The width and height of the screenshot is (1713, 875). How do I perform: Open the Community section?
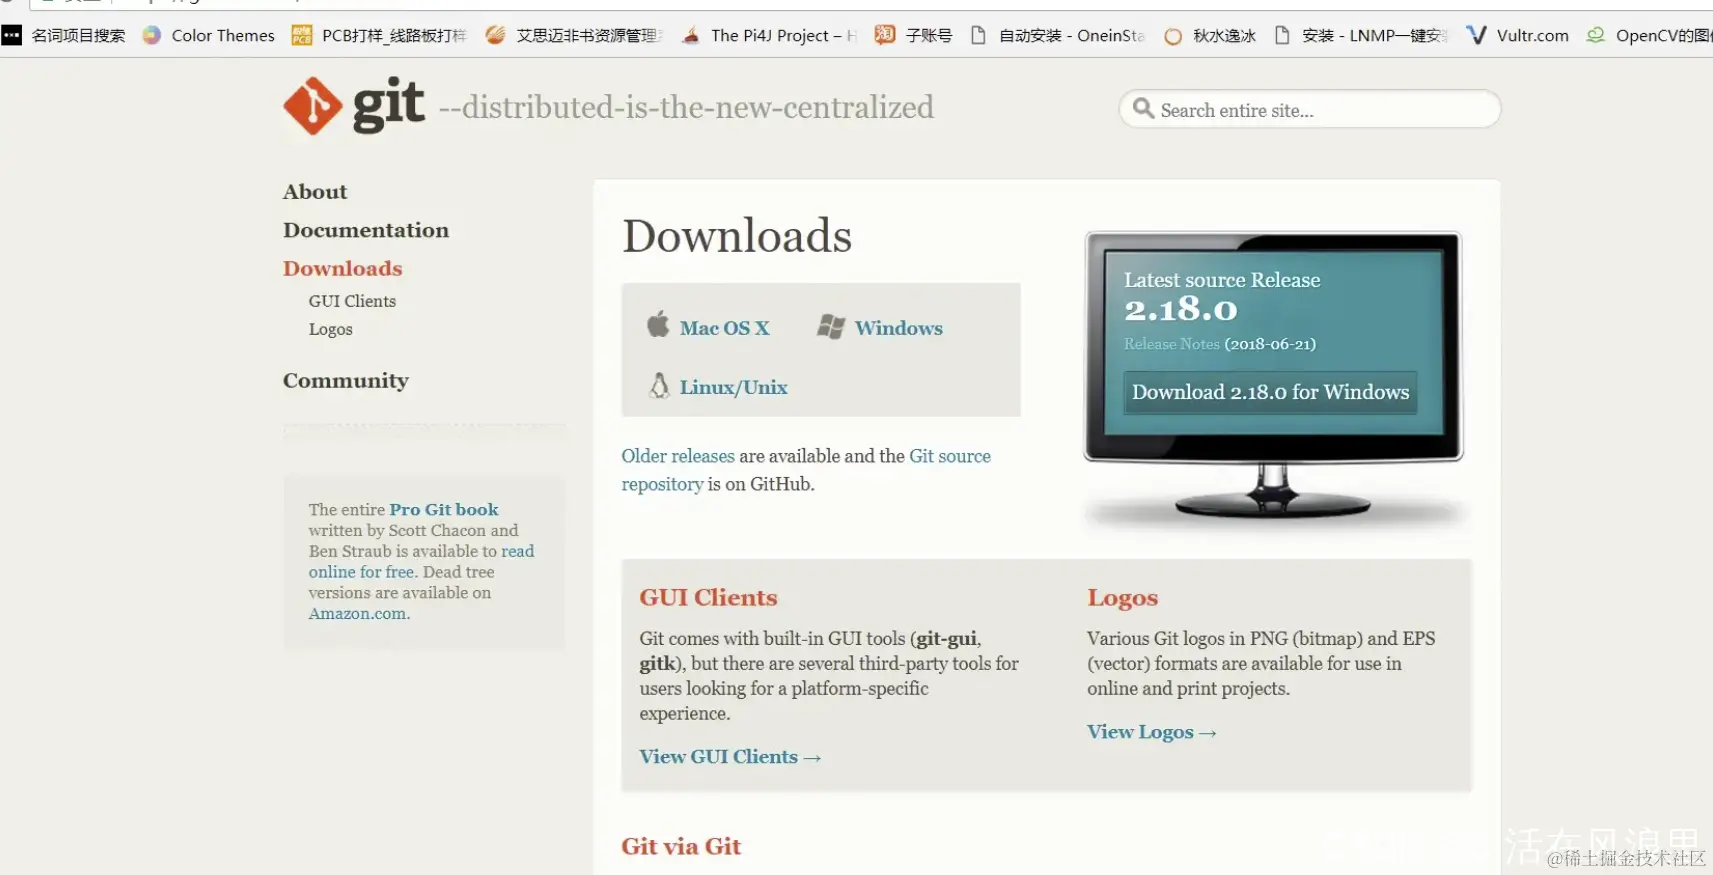coord(346,380)
